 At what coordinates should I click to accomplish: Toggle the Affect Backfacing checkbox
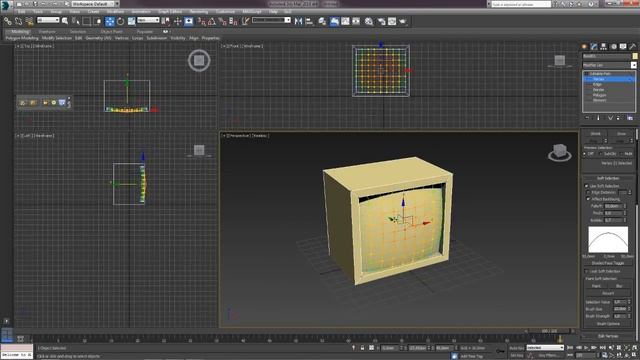tap(588, 199)
